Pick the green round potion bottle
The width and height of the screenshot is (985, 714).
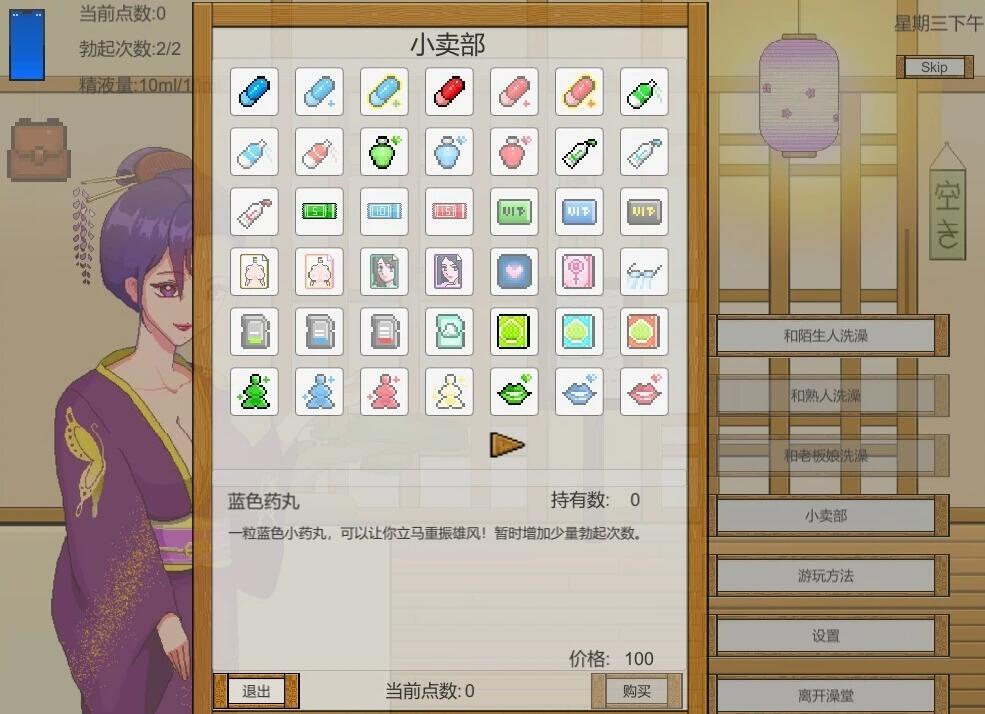click(384, 151)
